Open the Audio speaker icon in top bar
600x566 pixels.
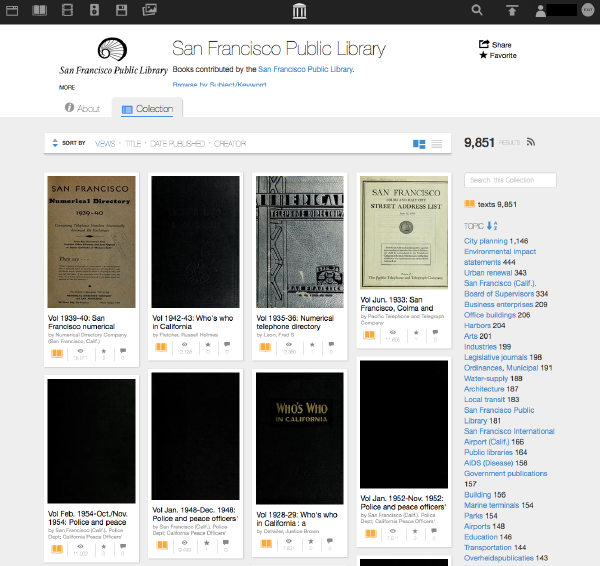pos(94,11)
